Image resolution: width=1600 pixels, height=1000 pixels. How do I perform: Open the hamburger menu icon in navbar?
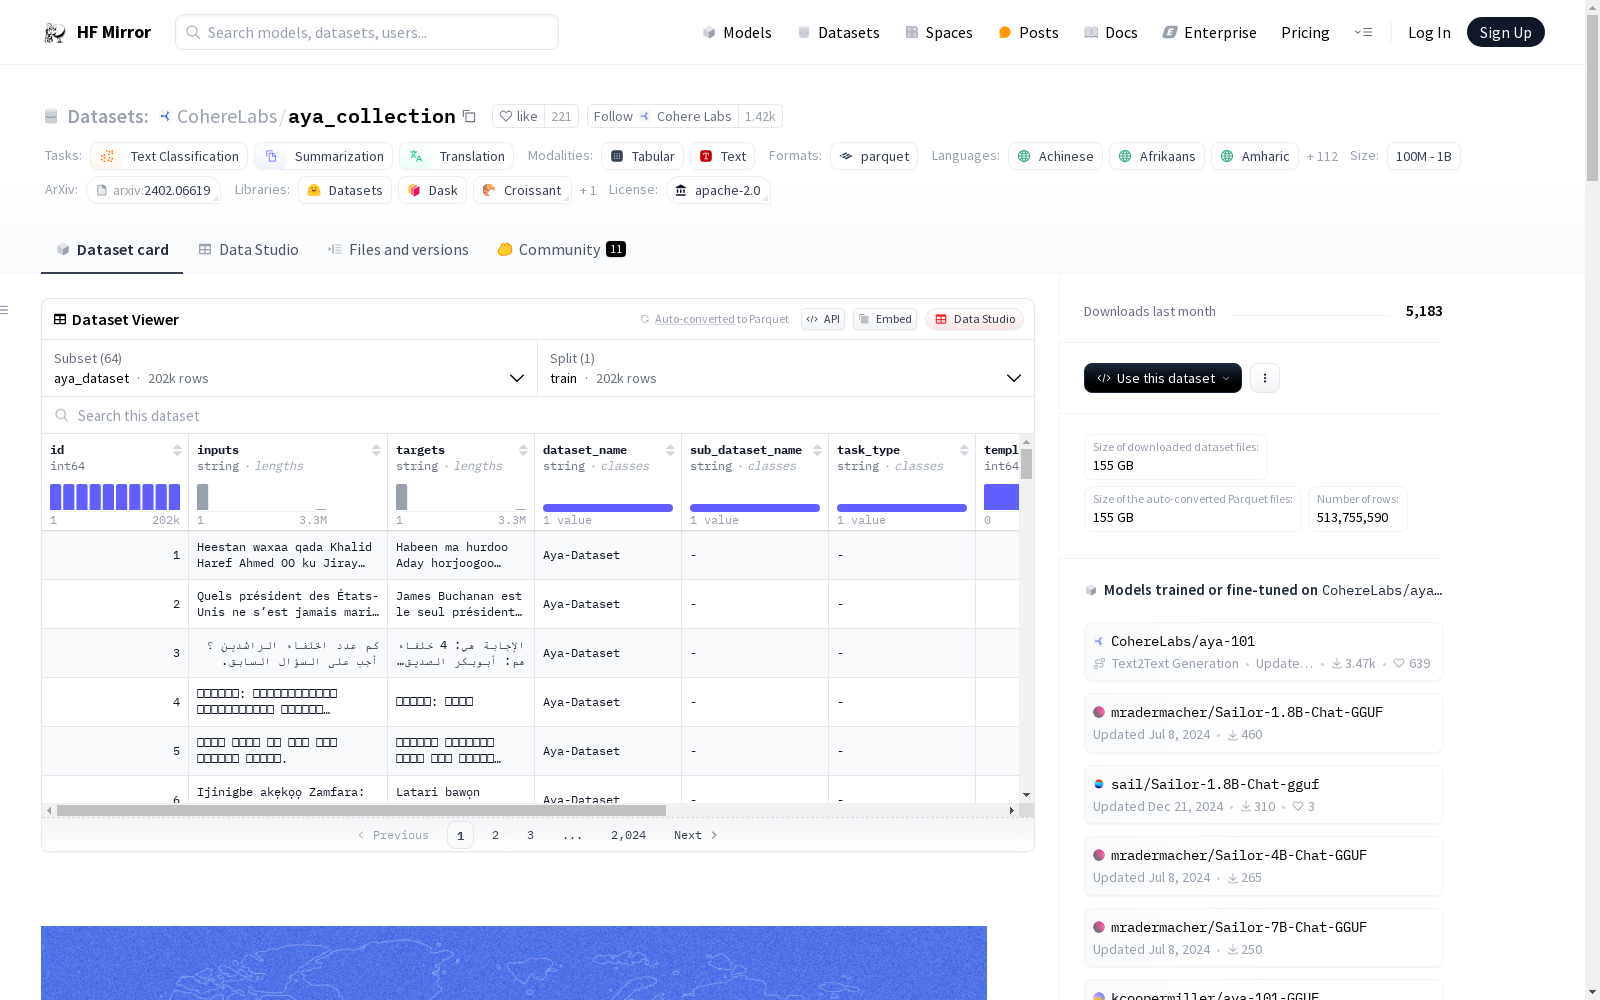pyautogui.click(x=1363, y=32)
